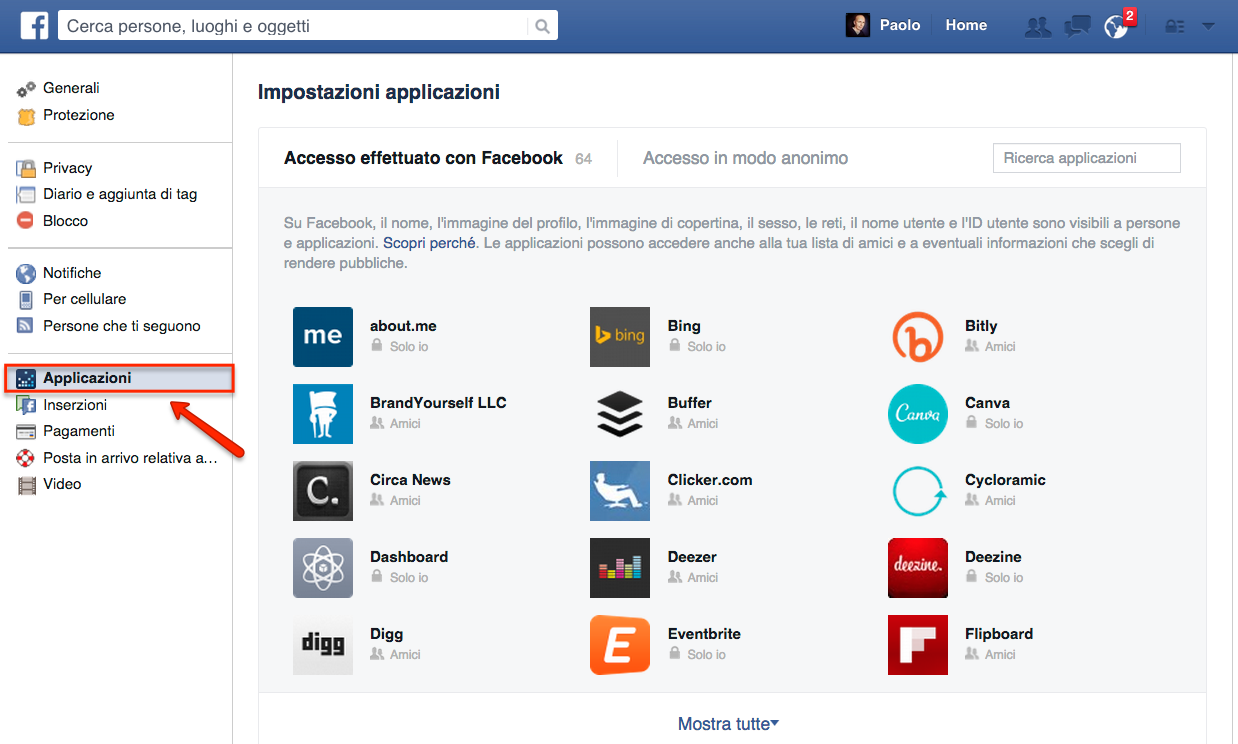This screenshot has height=744, width=1238.
Task: Click the Eventbrite app name
Action: 704,634
